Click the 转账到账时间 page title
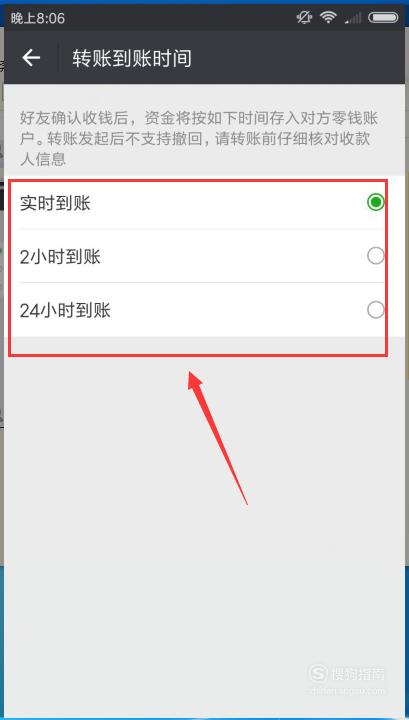409x720 pixels. pyautogui.click(x=132, y=58)
